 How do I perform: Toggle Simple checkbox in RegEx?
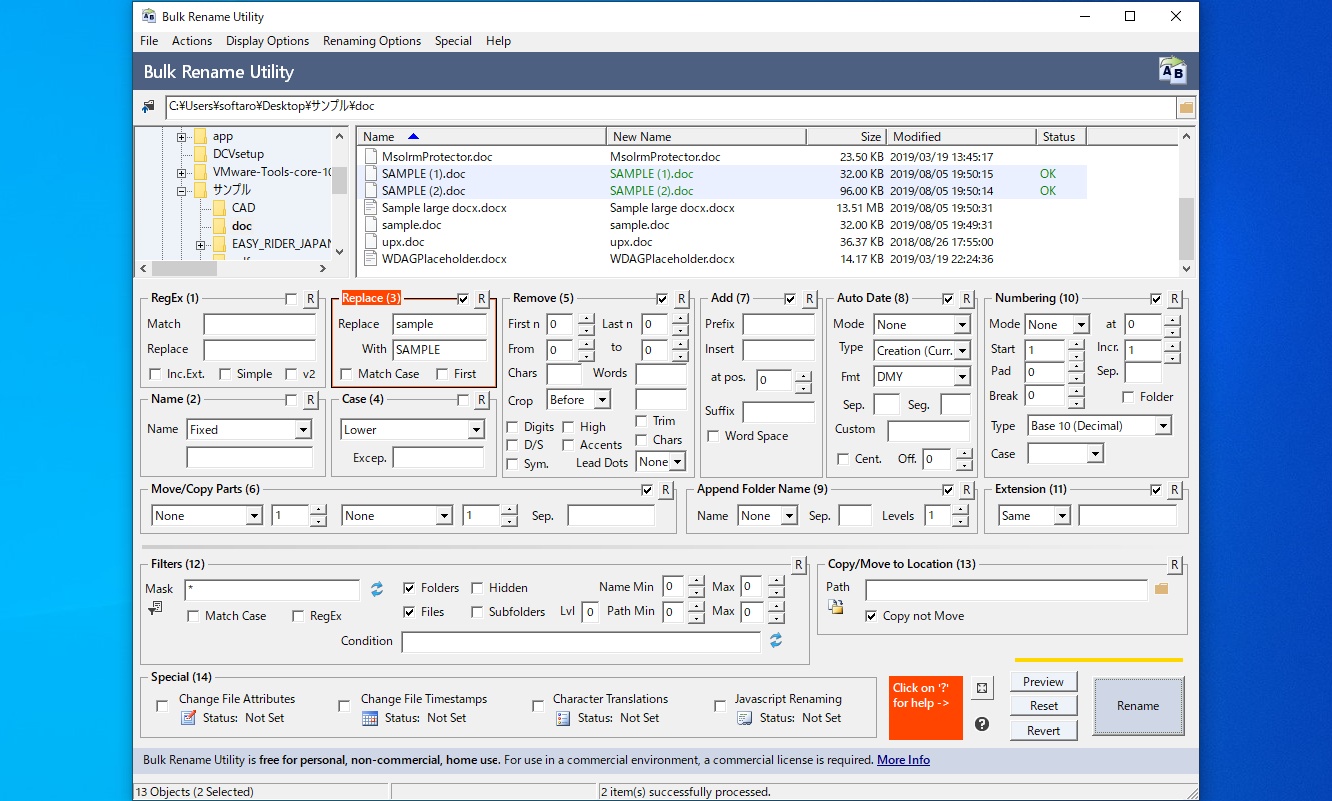click(225, 374)
